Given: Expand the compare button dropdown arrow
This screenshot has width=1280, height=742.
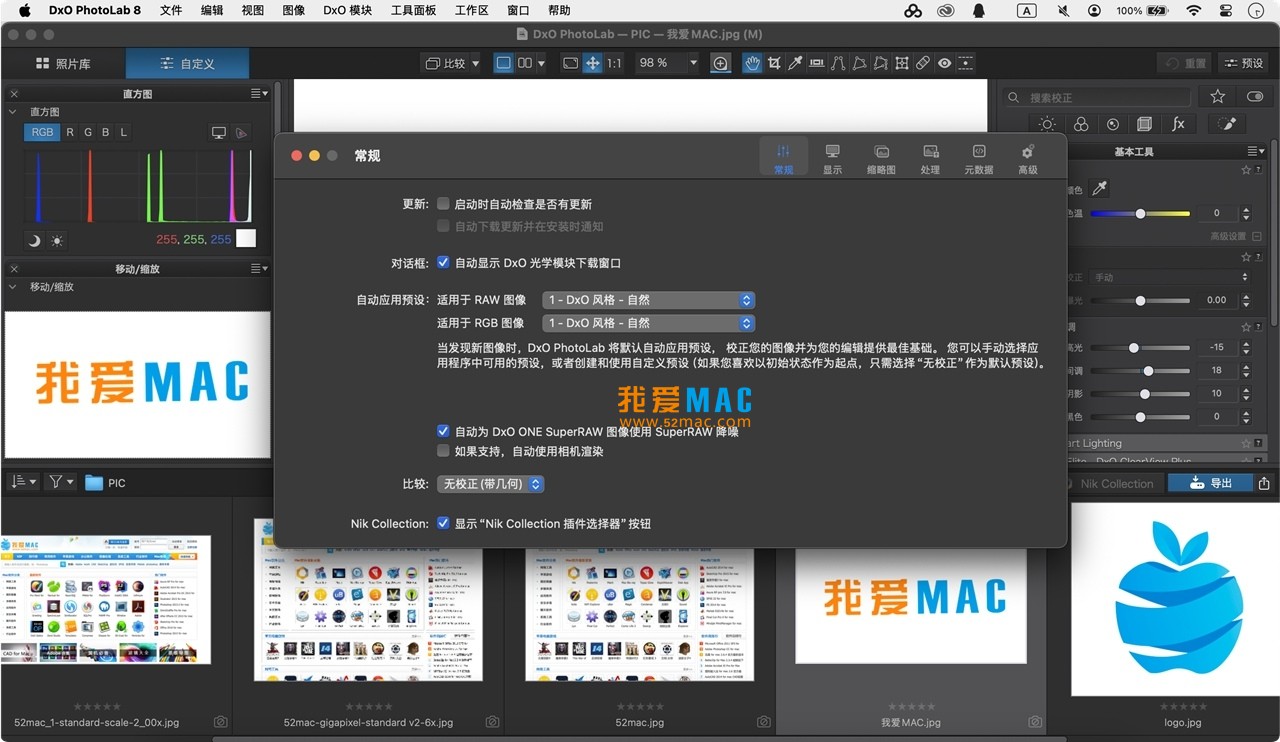Looking at the screenshot, I should pyautogui.click(x=475, y=63).
